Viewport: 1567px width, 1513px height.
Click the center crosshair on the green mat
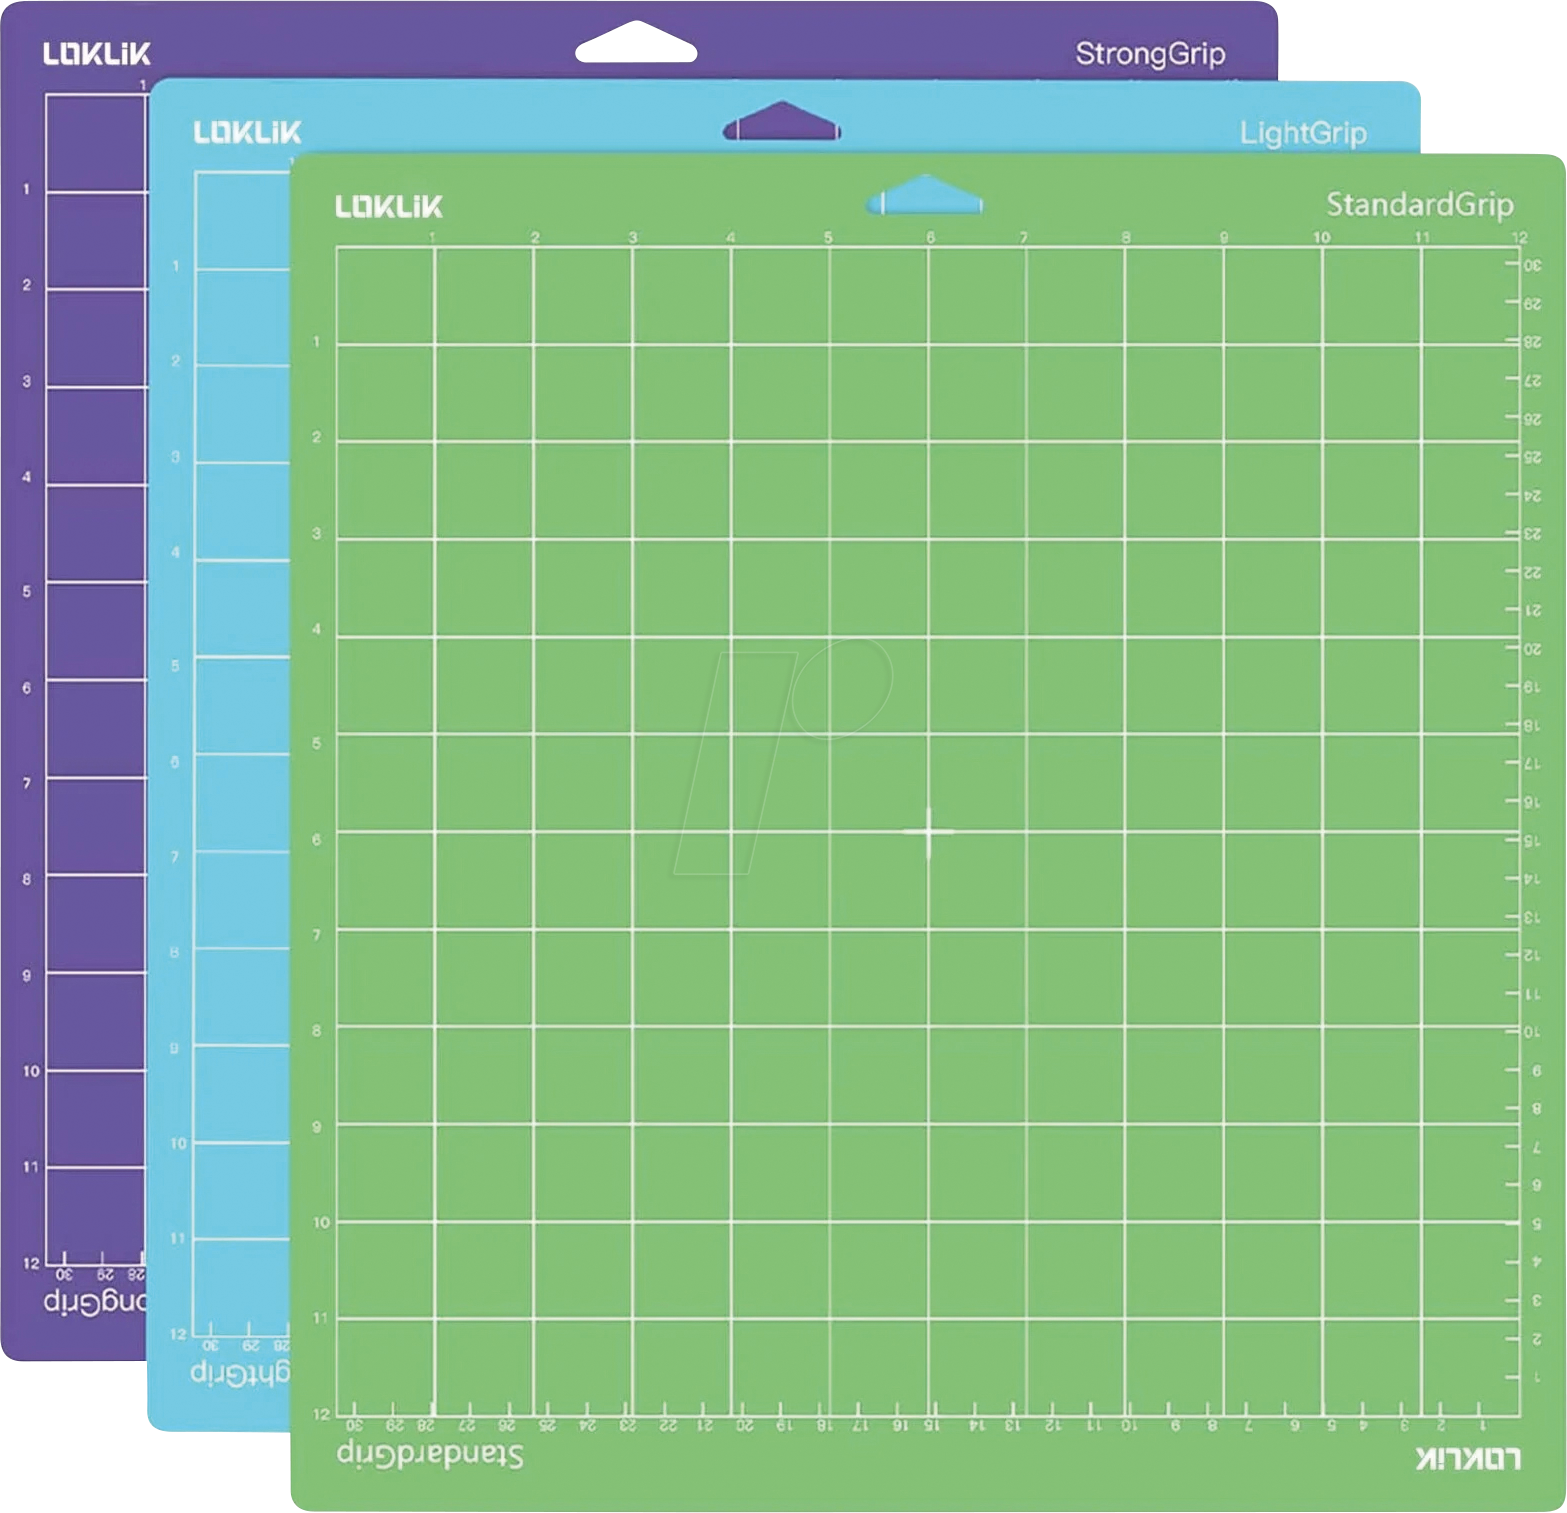click(929, 832)
